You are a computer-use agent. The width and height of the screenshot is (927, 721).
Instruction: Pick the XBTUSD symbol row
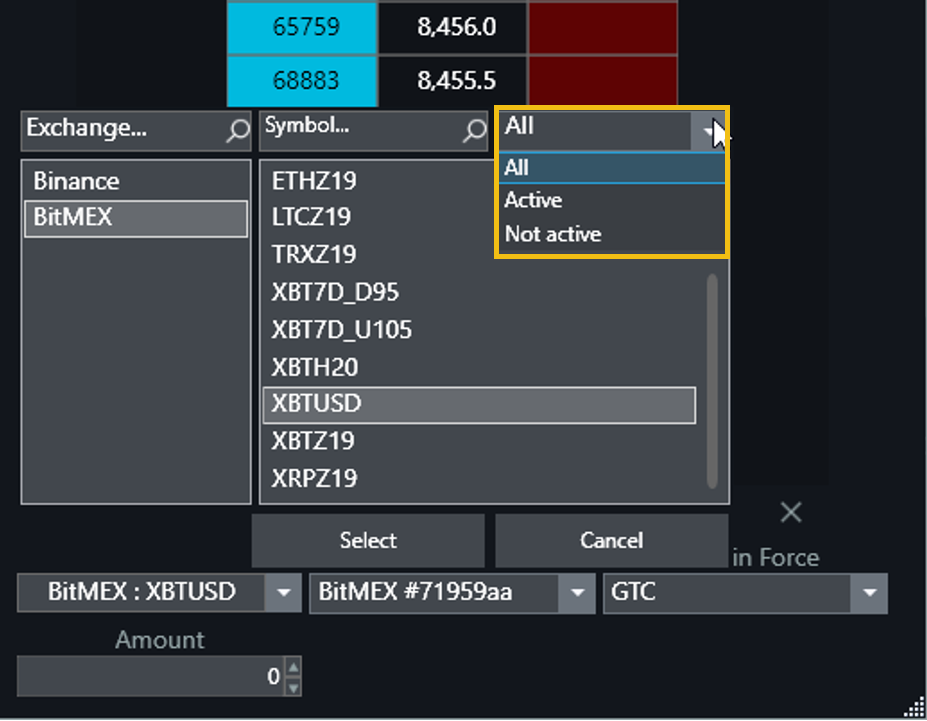(x=479, y=405)
